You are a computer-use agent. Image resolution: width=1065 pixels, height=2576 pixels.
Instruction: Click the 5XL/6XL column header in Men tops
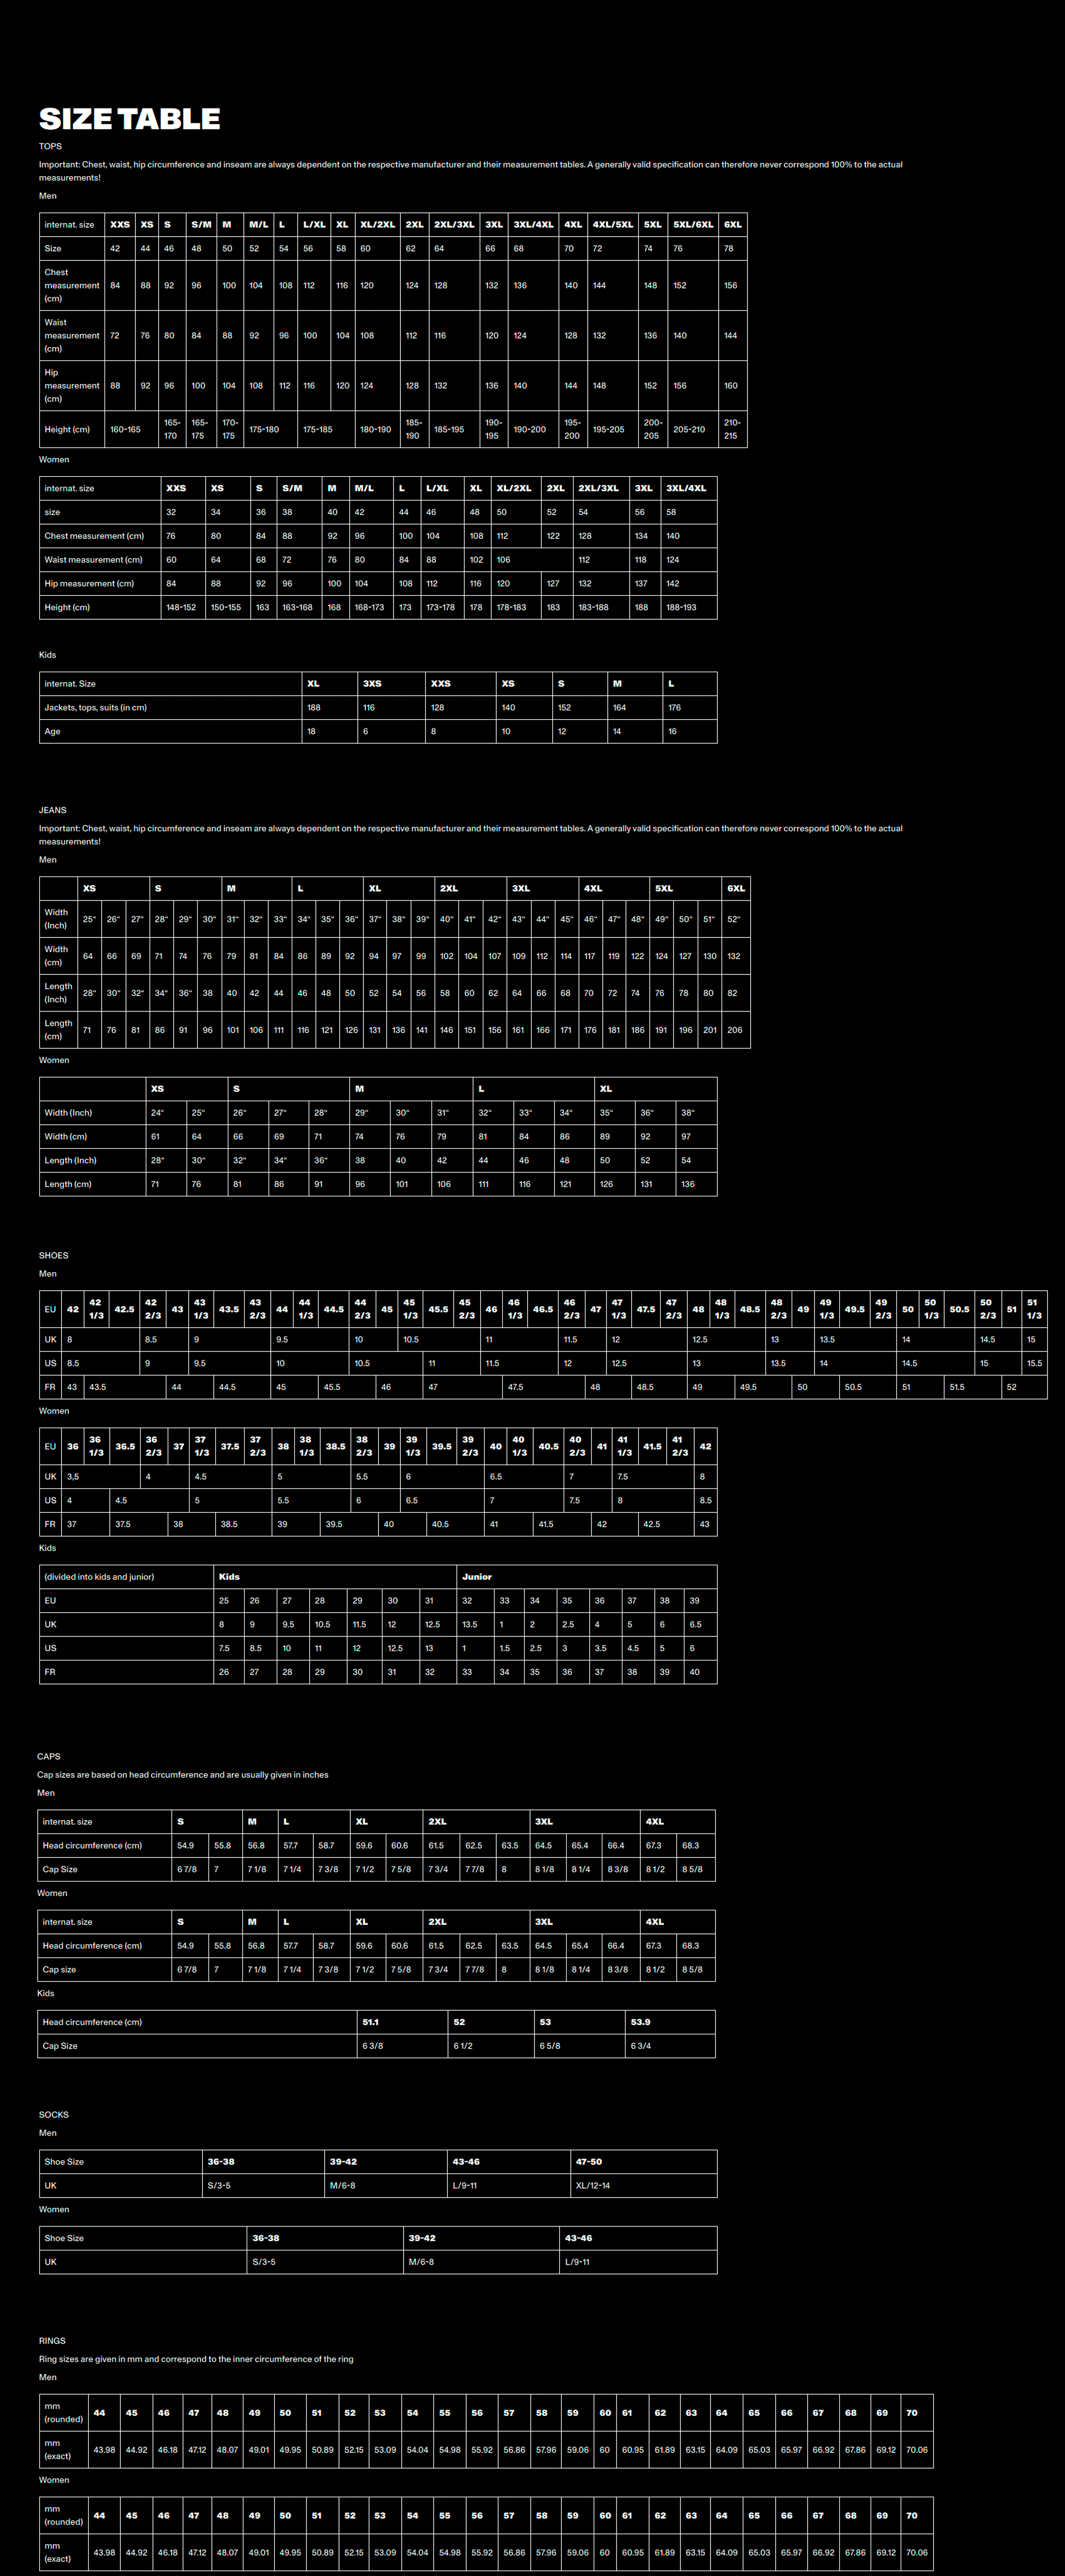coord(693,224)
